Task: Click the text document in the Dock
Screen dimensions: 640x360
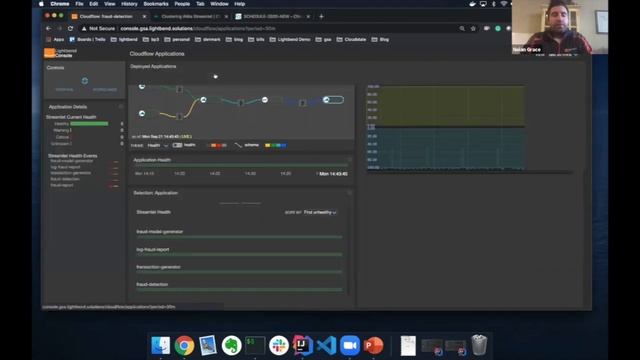Action: pos(408,346)
